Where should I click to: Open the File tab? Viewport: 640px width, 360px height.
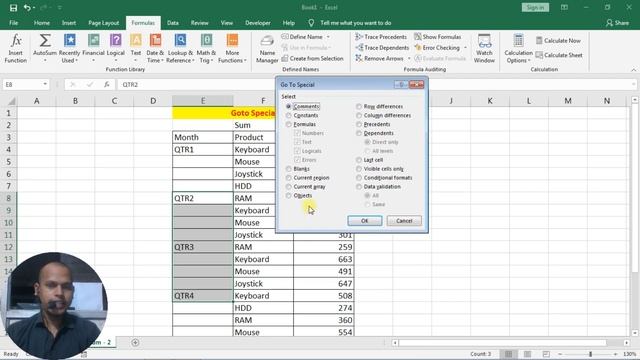tap(13, 23)
